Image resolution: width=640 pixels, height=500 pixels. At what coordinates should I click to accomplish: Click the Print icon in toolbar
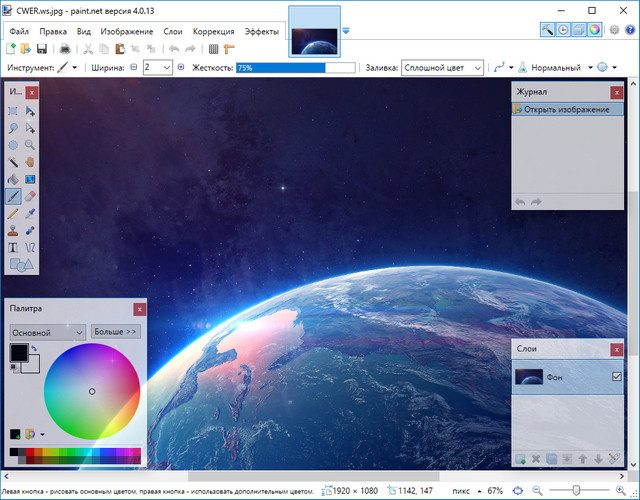click(x=65, y=48)
